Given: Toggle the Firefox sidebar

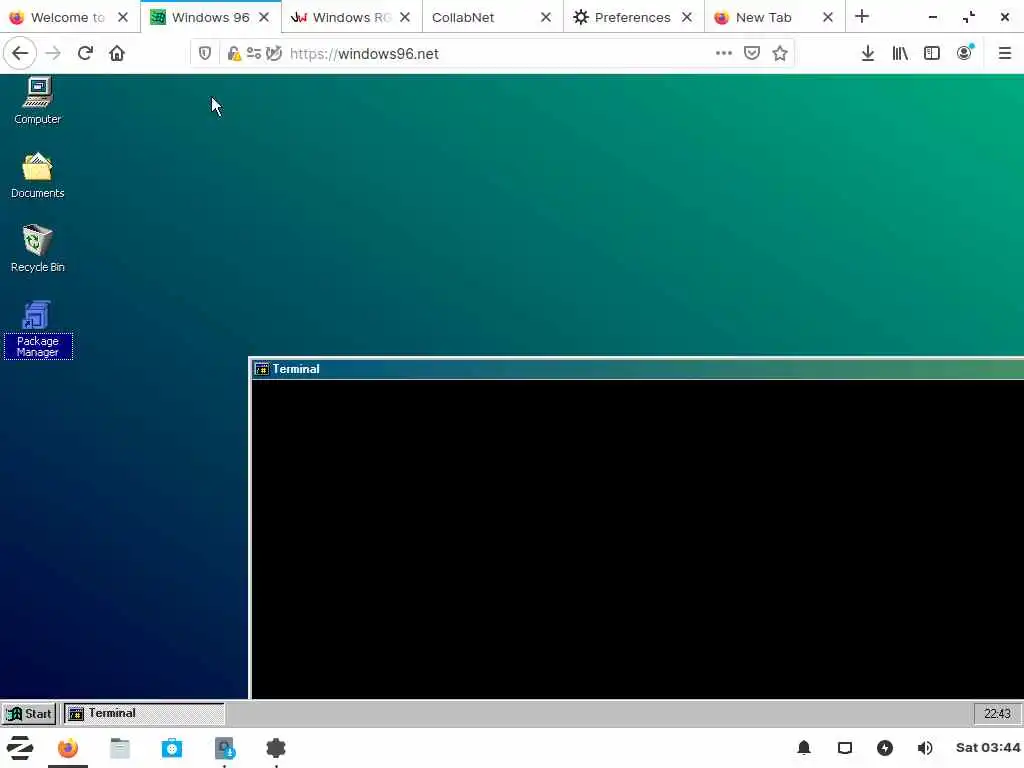Looking at the screenshot, I should click(932, 54).
